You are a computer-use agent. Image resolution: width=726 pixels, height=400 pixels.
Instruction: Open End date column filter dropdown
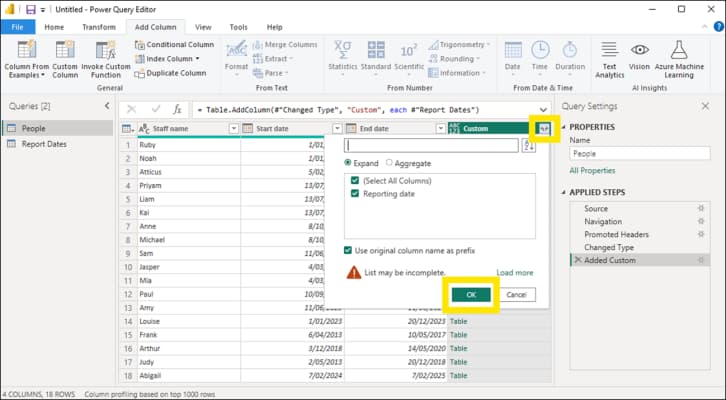[441, 129]
